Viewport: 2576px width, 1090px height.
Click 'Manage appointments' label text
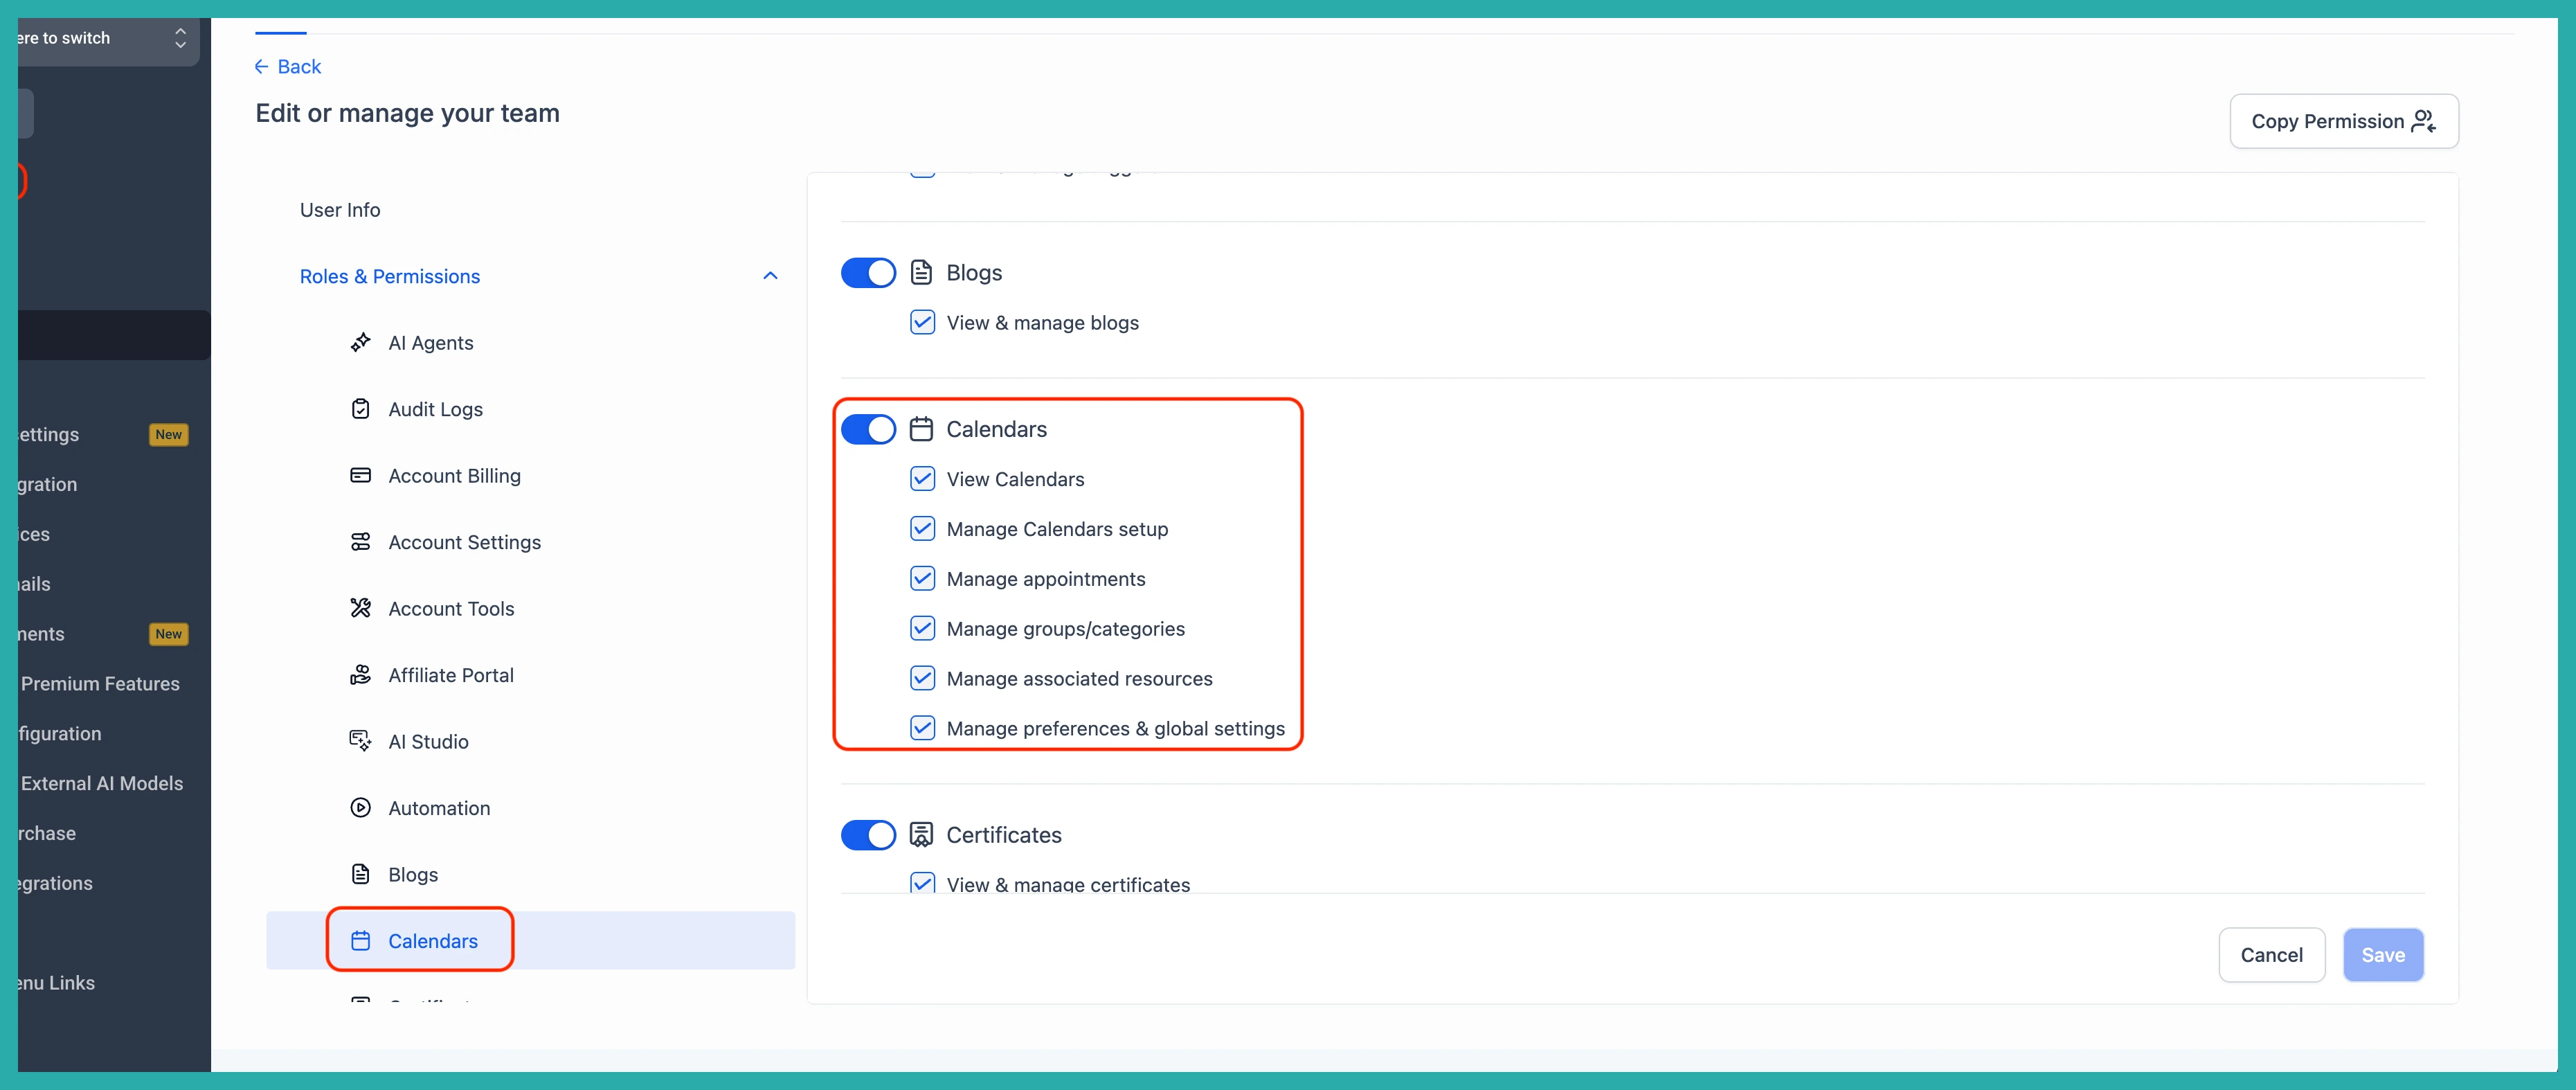1045,579
